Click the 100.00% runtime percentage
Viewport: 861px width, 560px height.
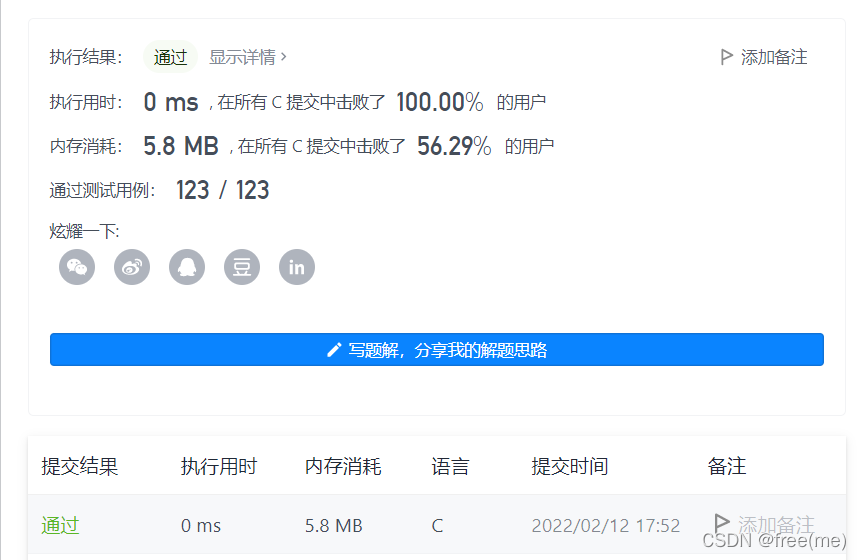pos(440,102)
